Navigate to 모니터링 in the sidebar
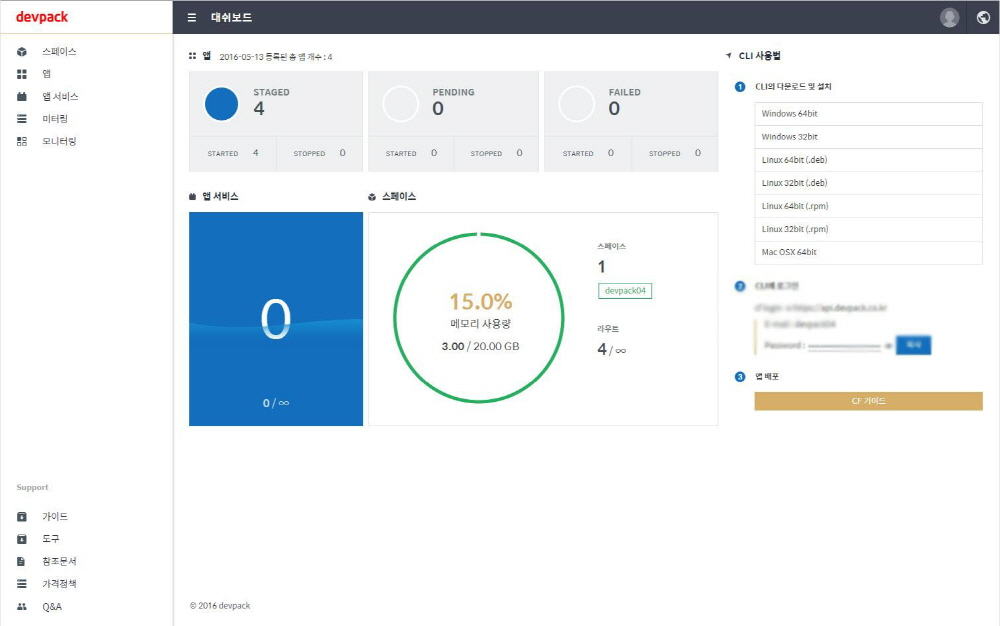The height and width of the screenshot is (626, 1000). click(x=58, y=141)
